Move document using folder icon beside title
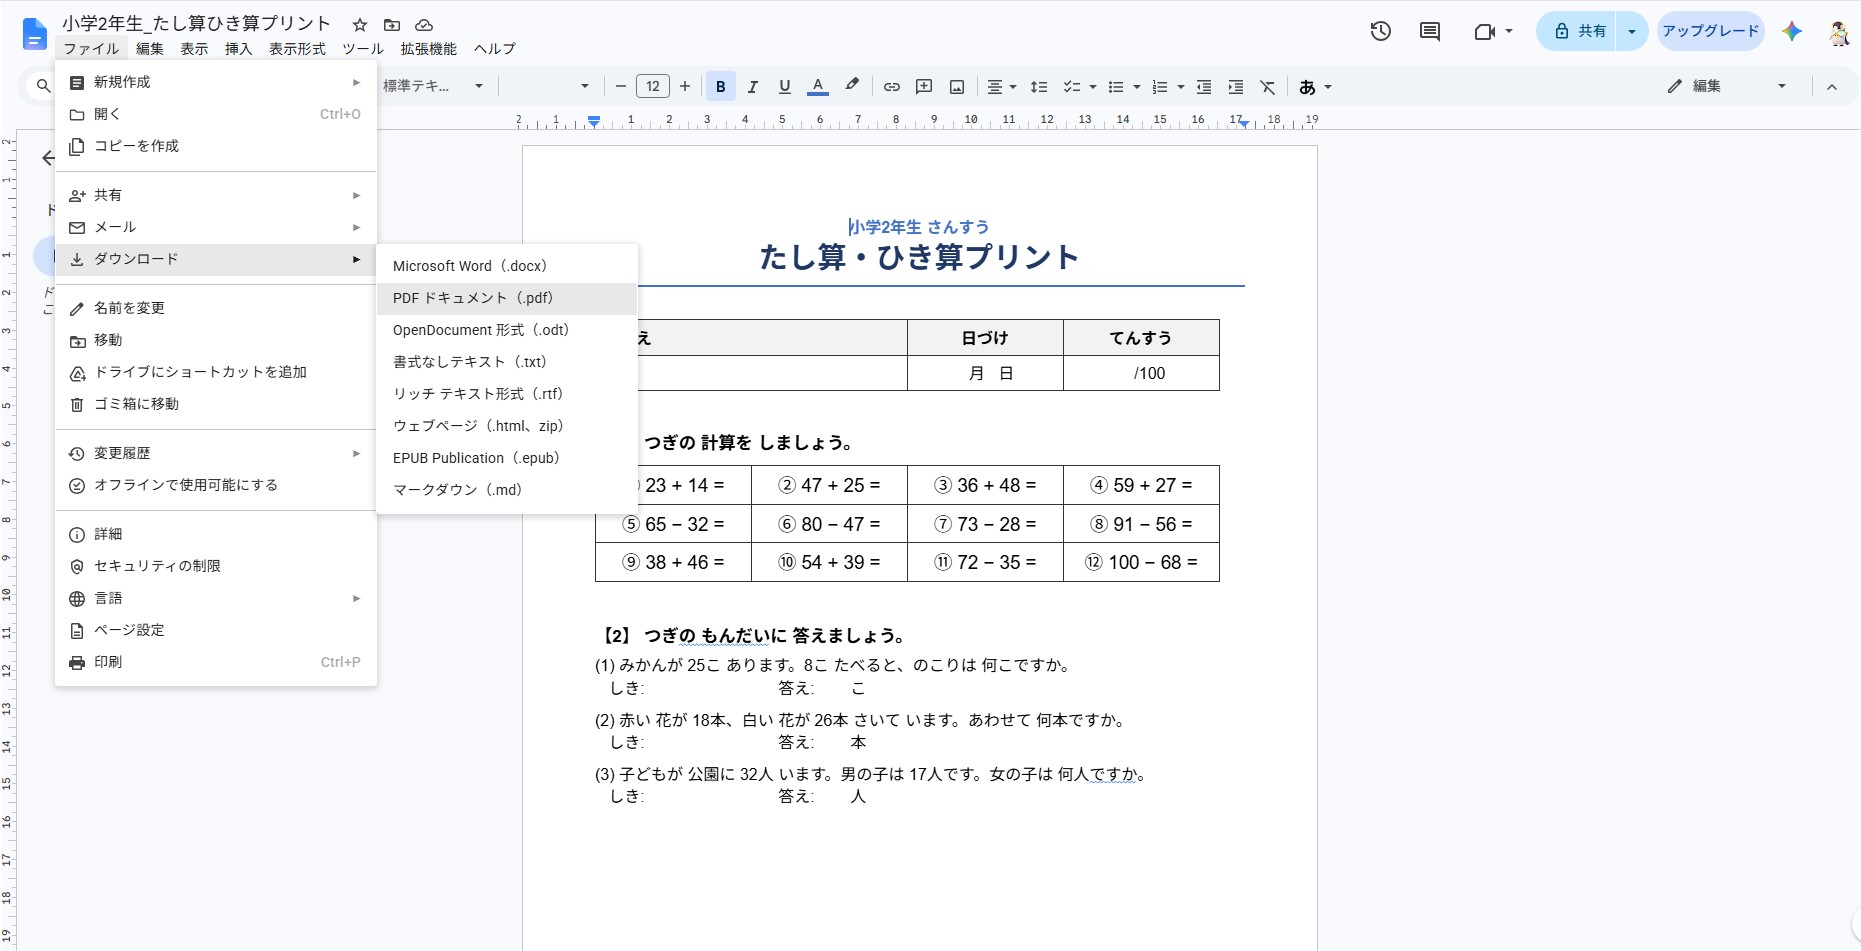Viewport: 1861px width, 951px height. point(392,25)
